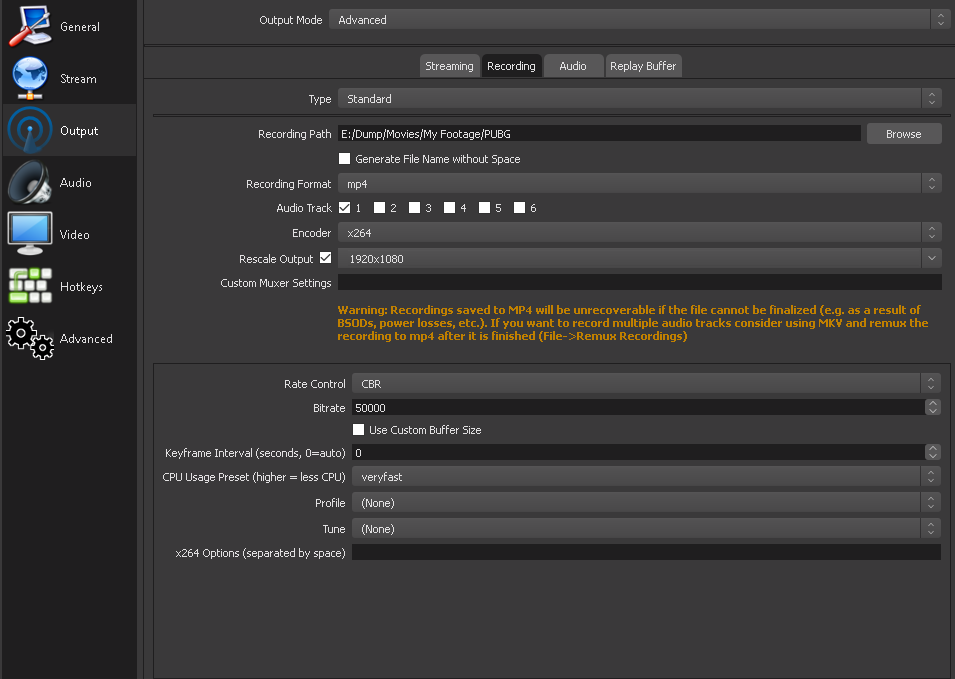Open Video settings via monitor icon
This screenshot has width=955, height=679.
click(30, 234)
